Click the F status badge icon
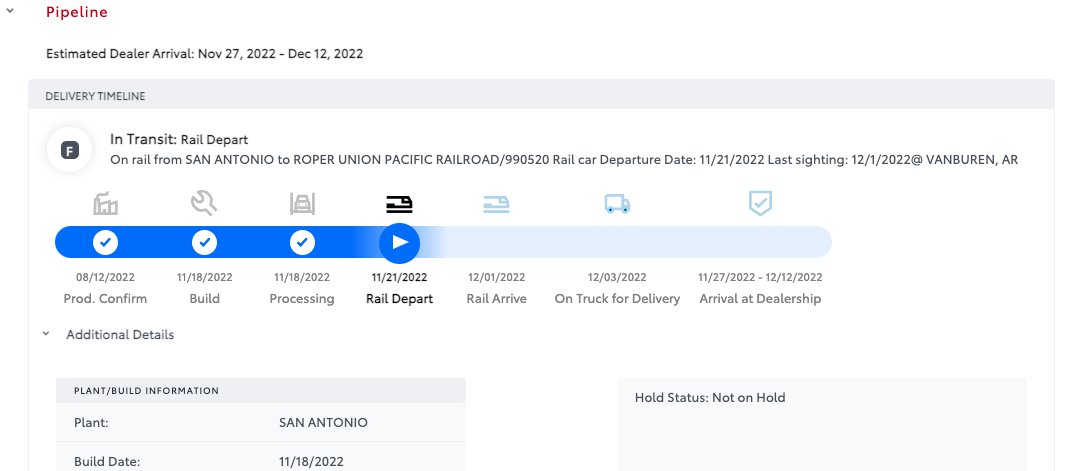1081x471 pixels. 70,150
